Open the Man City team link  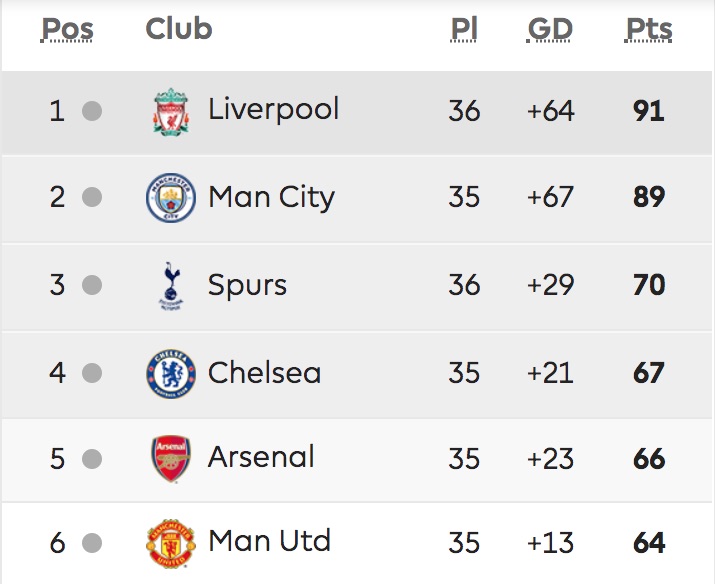(271, 197)
